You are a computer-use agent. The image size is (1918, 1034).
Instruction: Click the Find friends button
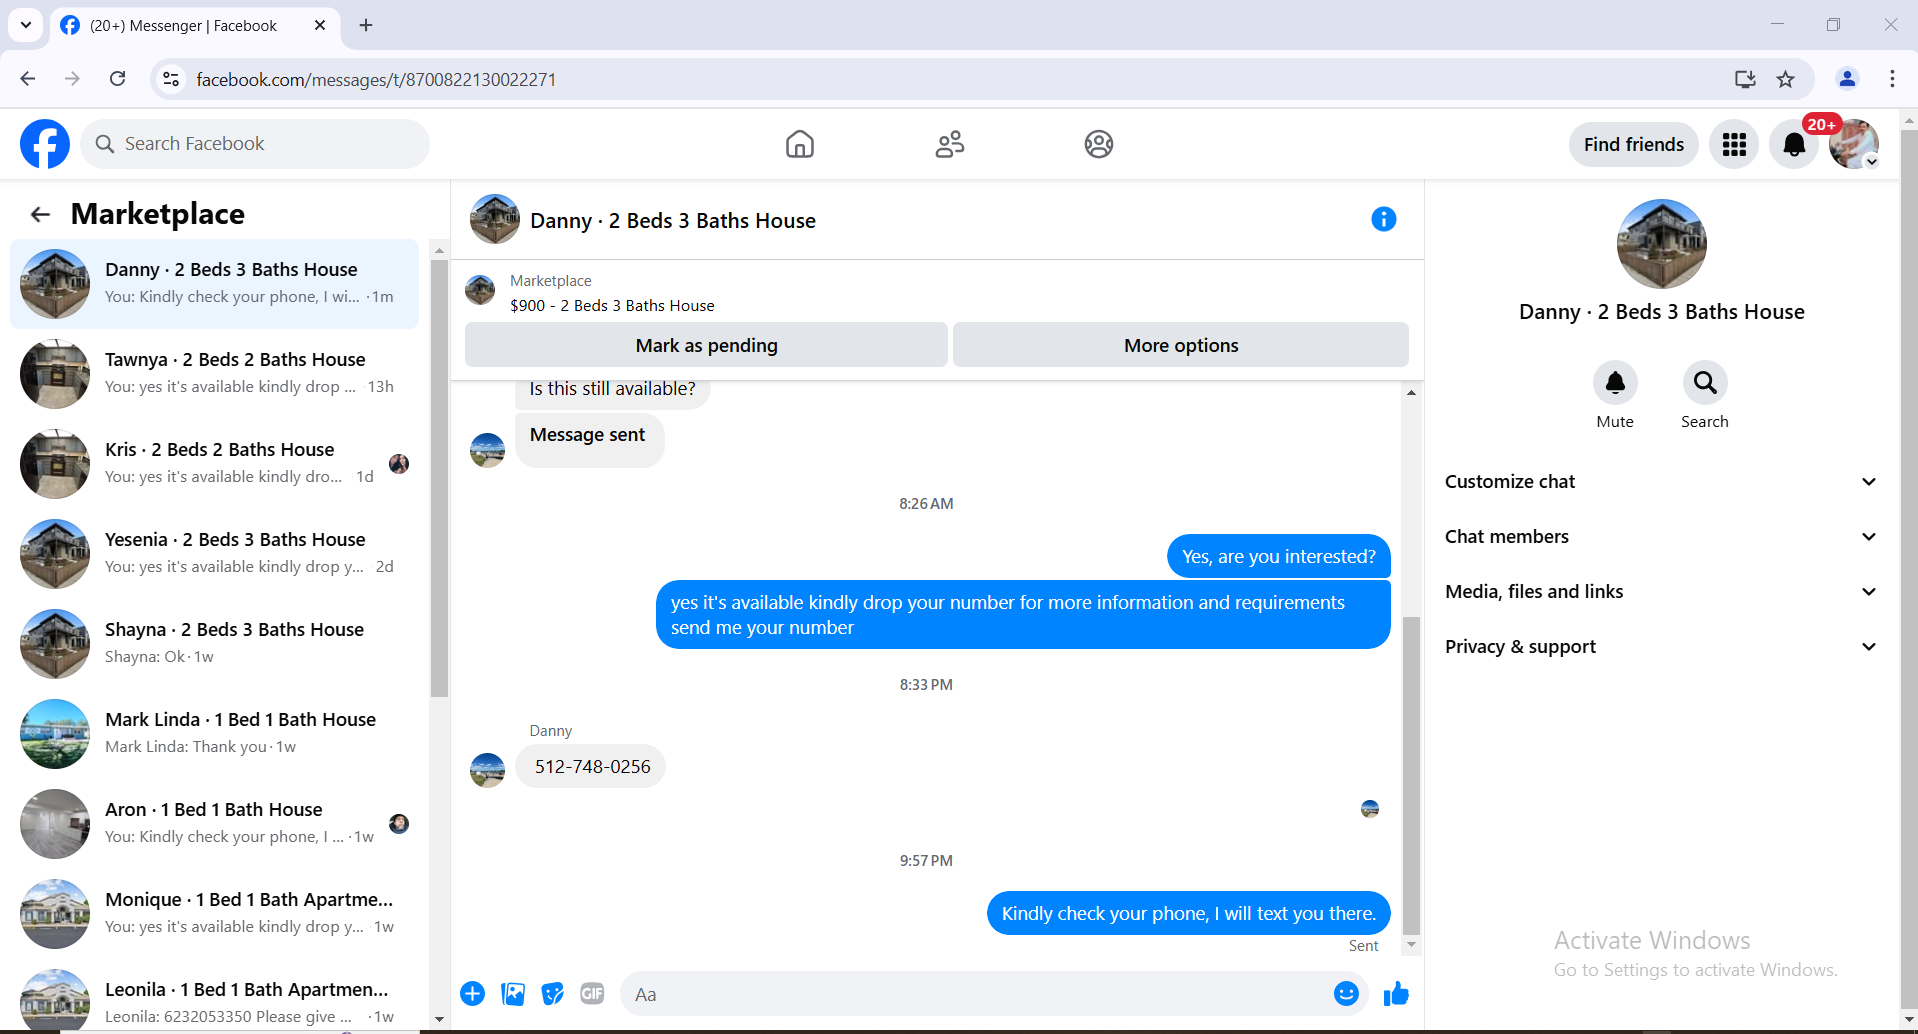pos(1634,145)
